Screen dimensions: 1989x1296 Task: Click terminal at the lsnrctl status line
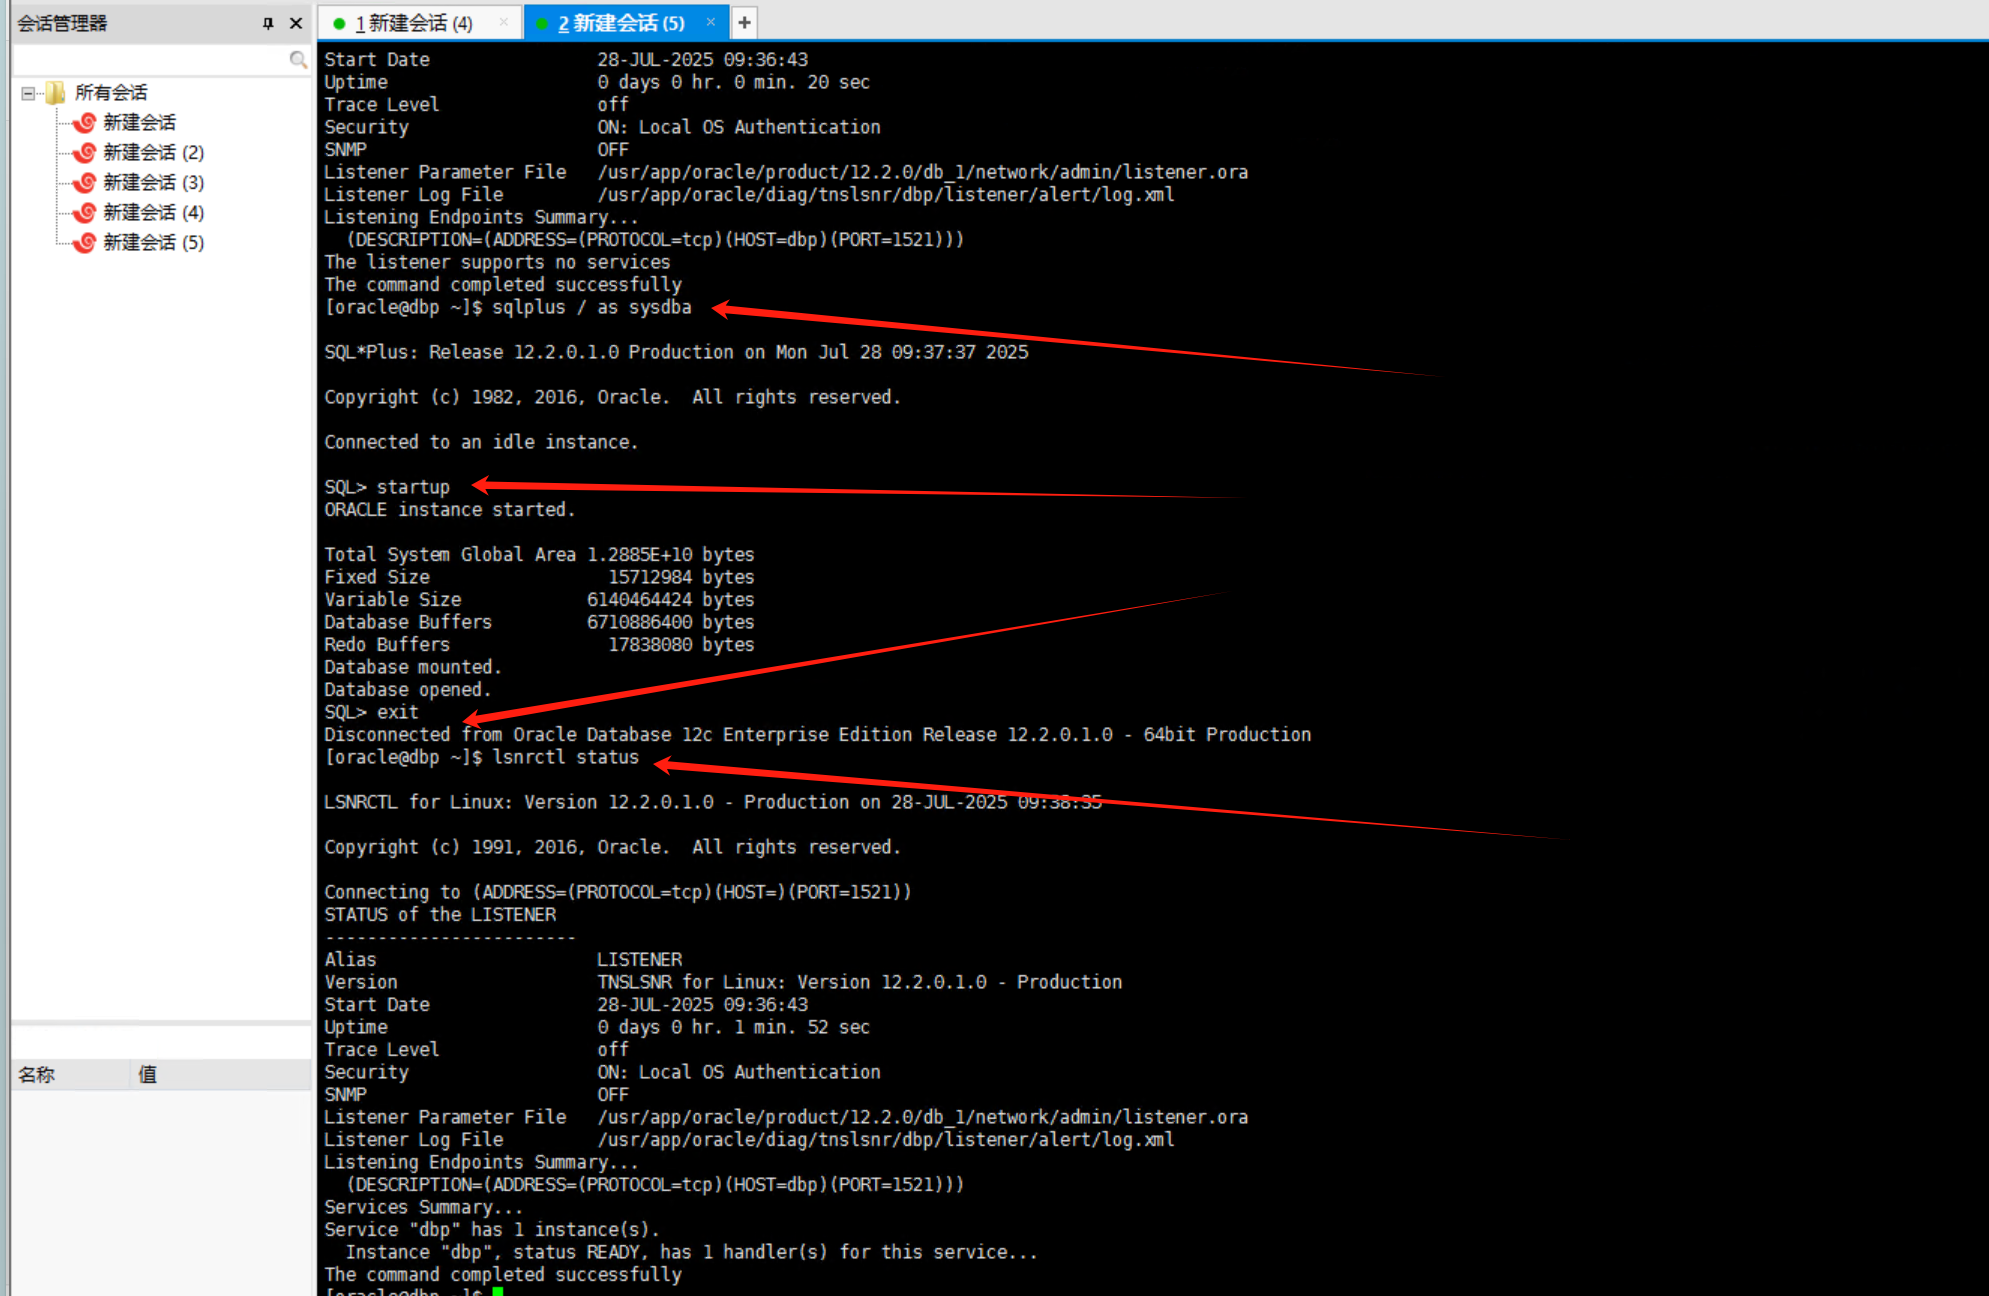(565, 757)
